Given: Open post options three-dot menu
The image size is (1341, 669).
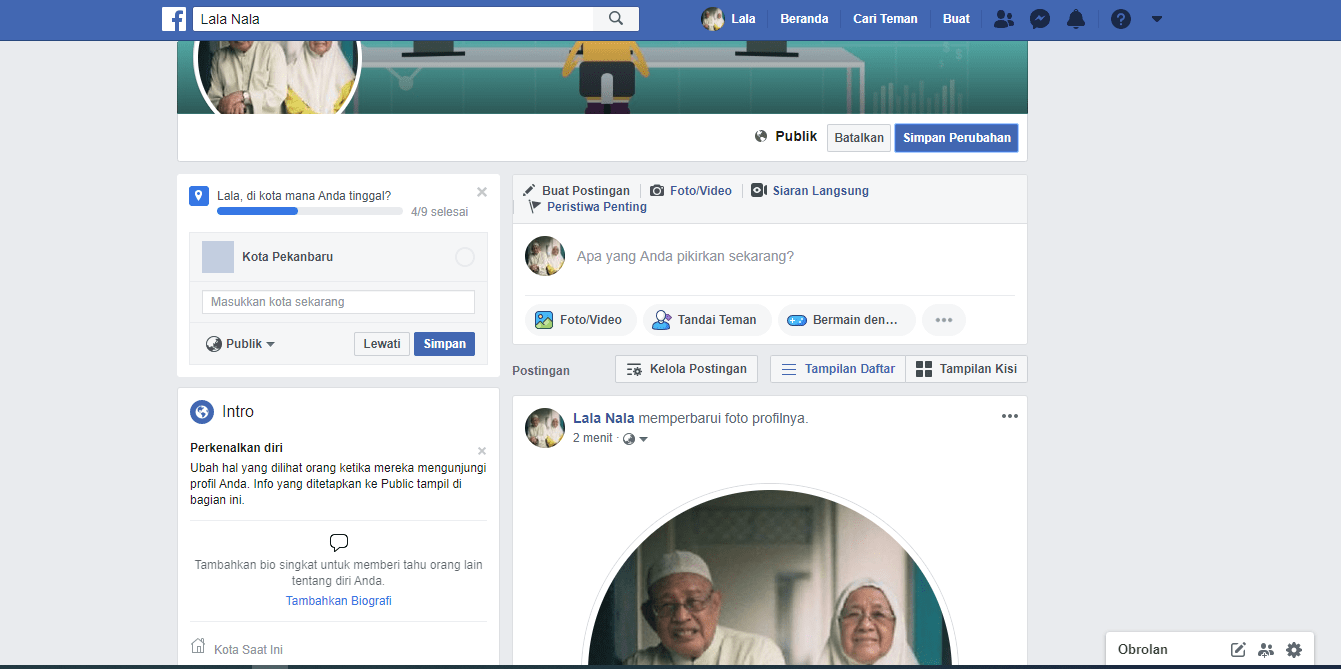Looking at the screenshot, I should 1009,417.
